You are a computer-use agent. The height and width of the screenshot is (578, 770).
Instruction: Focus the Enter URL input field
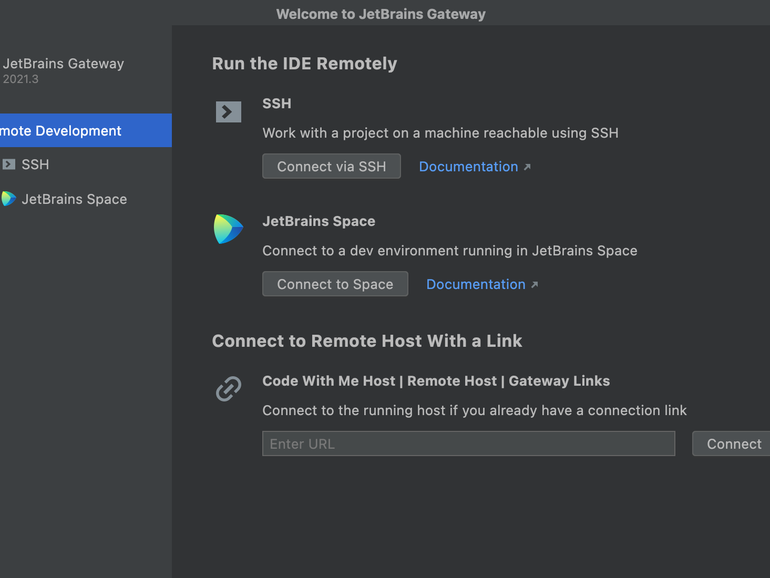[468, 443]
